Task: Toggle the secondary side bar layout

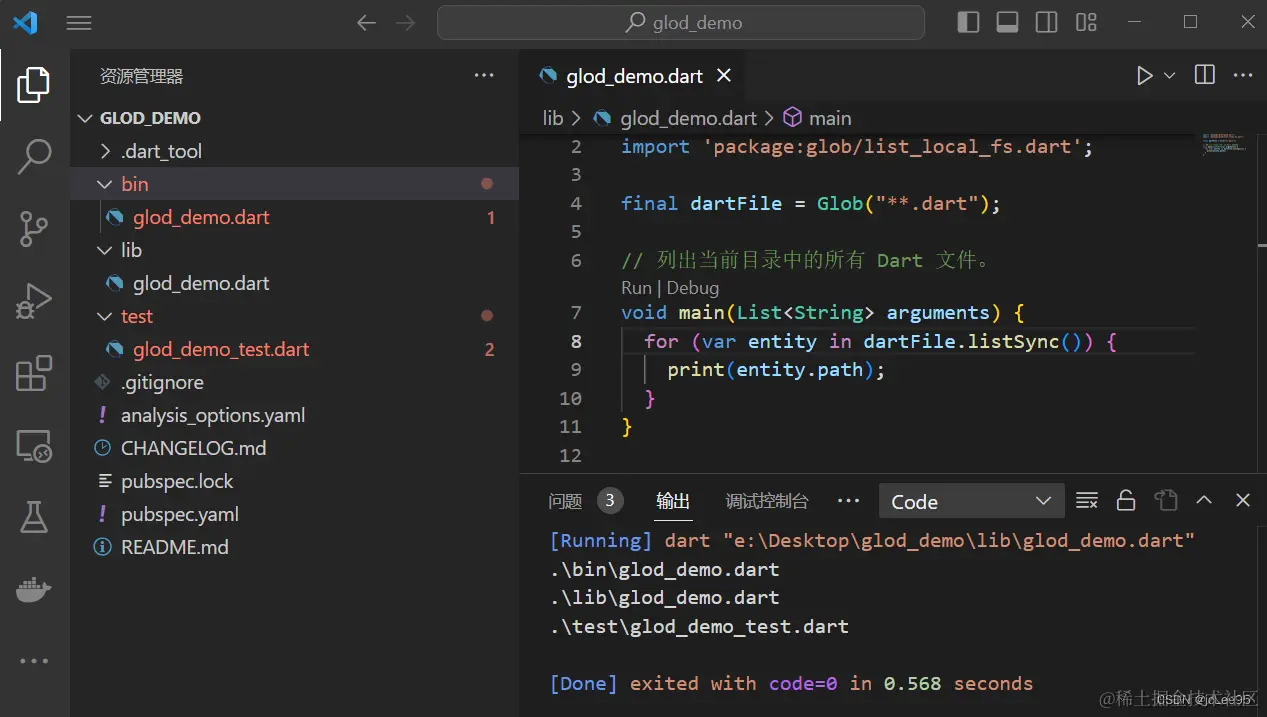Action: point(1046,22)
